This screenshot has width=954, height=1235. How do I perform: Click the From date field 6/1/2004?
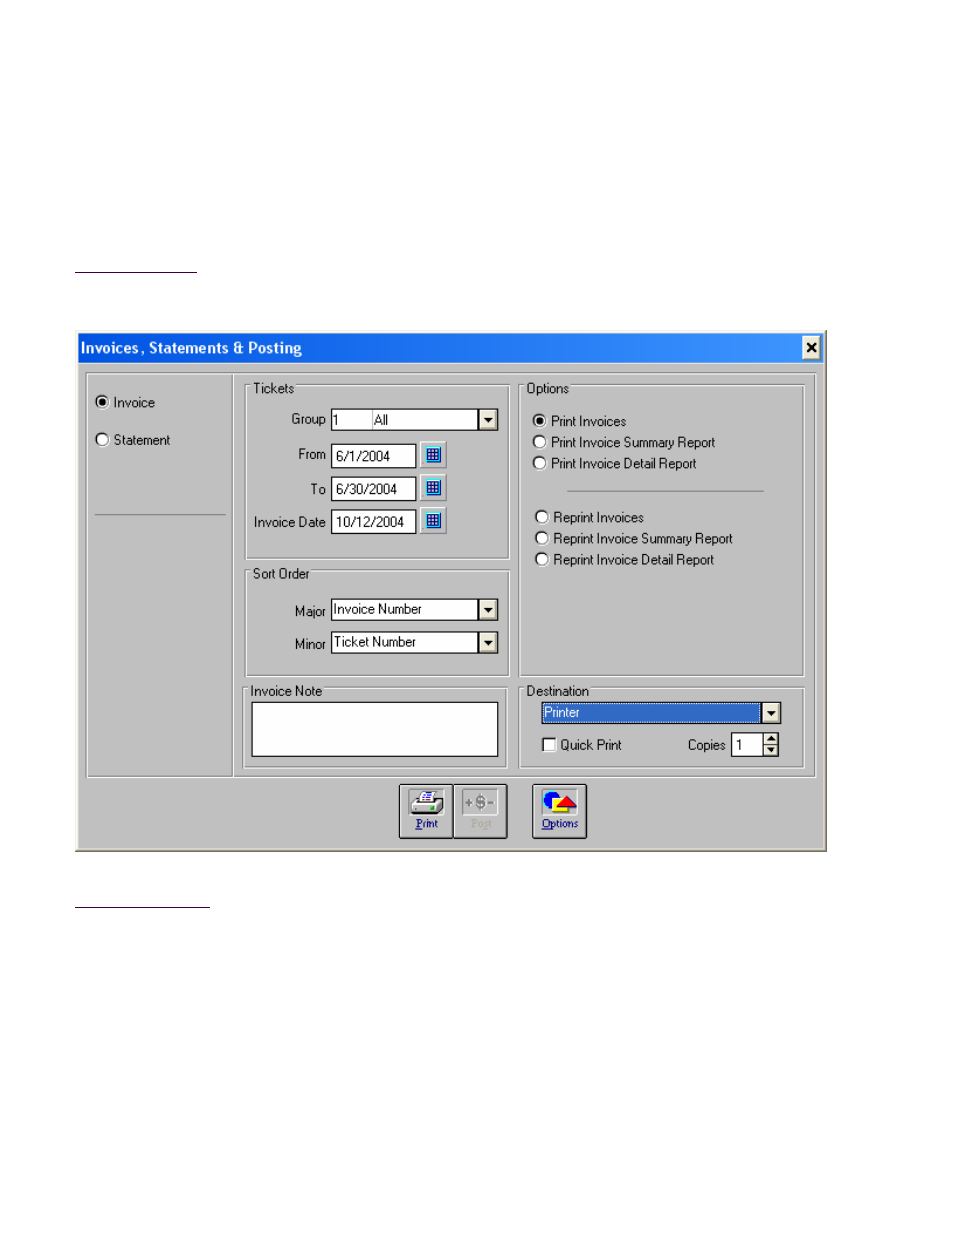coord(374,456)
